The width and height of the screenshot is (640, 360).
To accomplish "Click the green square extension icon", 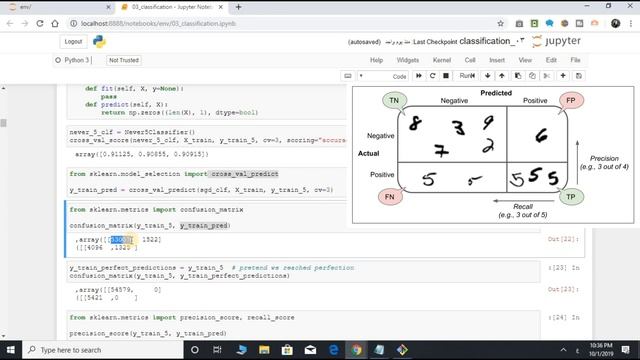I will tap(534, 24).
